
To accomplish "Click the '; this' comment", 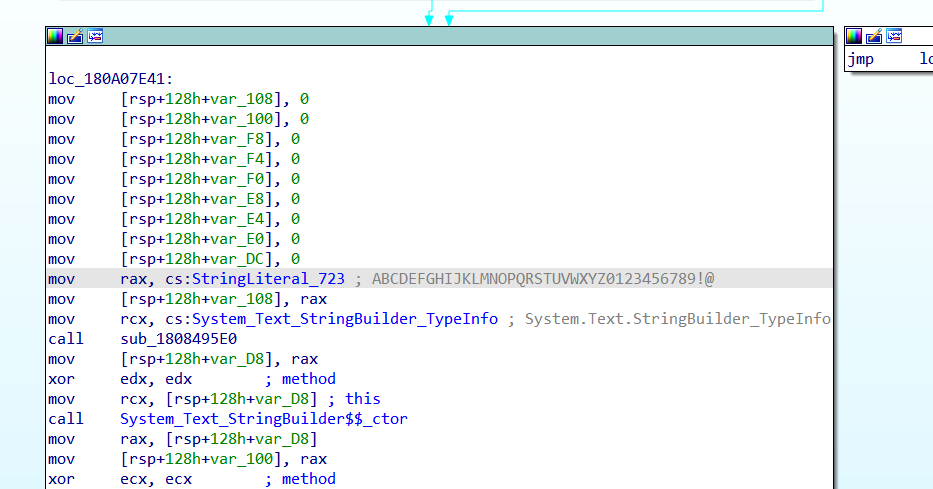I will pyautogui.click(x=354, y=399).
